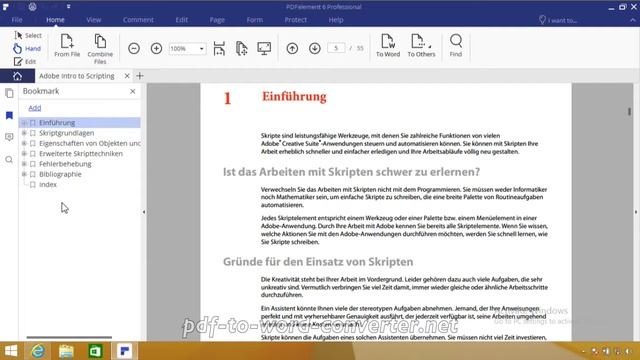Zoom out with the minus icon
Image resolution: width=640 pixels, height=360 pixels.
pyautogui.click(x=134, y=49)
